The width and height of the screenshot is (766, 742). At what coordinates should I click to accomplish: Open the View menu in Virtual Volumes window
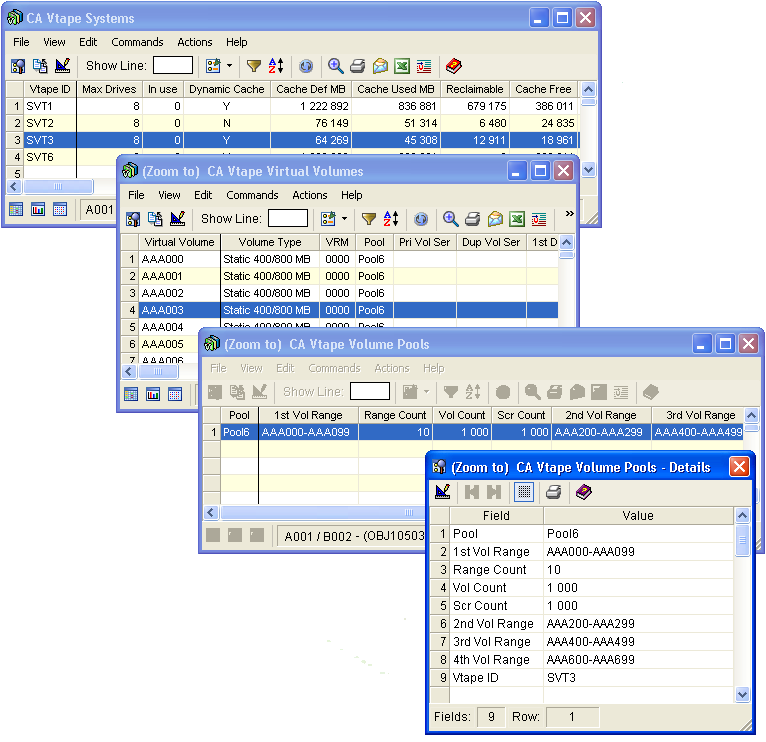click(x=169, y=195)
